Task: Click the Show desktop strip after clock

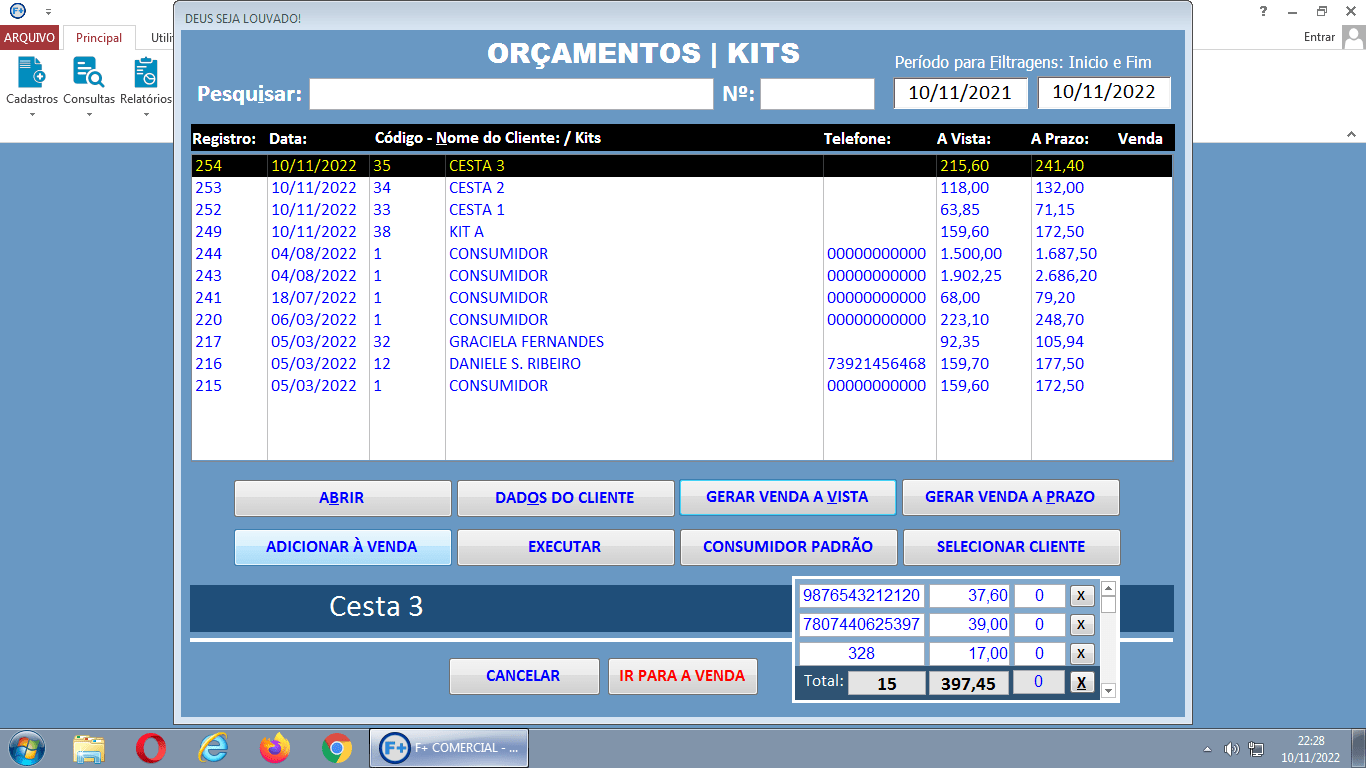Action: pyautogui.click(x=1358, y=748)
